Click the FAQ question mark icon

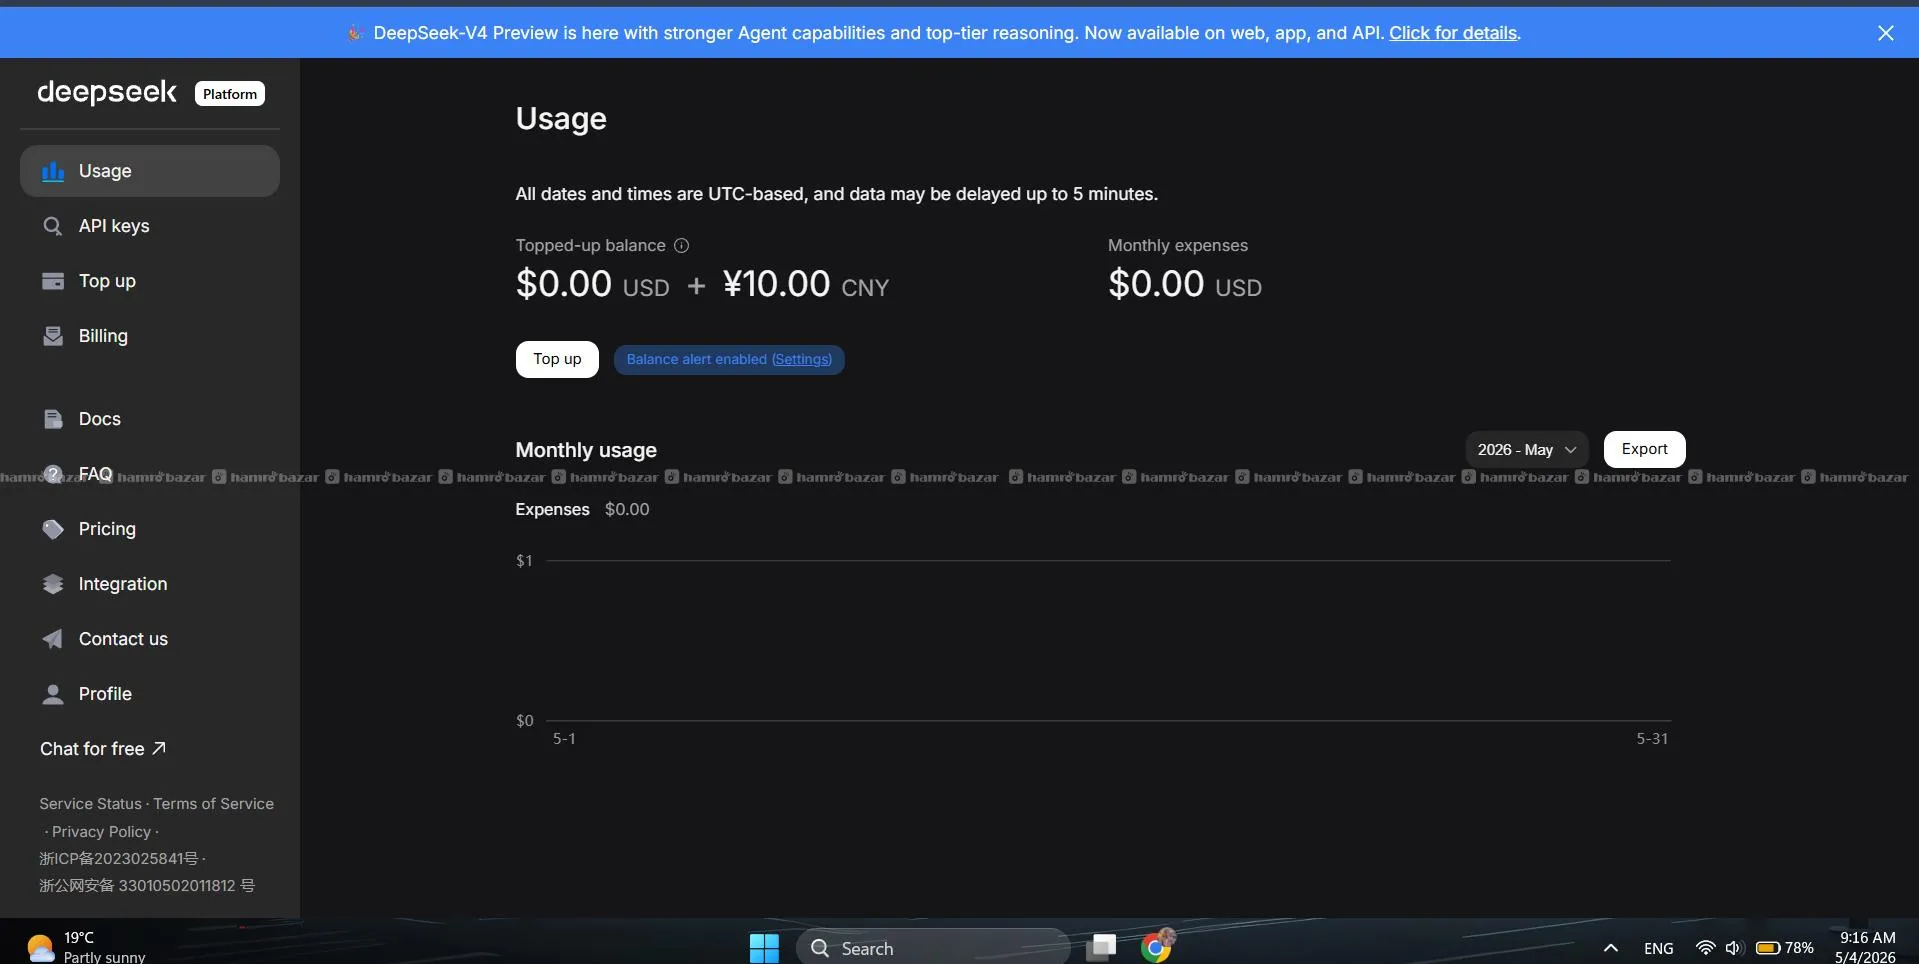tap(53, 474)
